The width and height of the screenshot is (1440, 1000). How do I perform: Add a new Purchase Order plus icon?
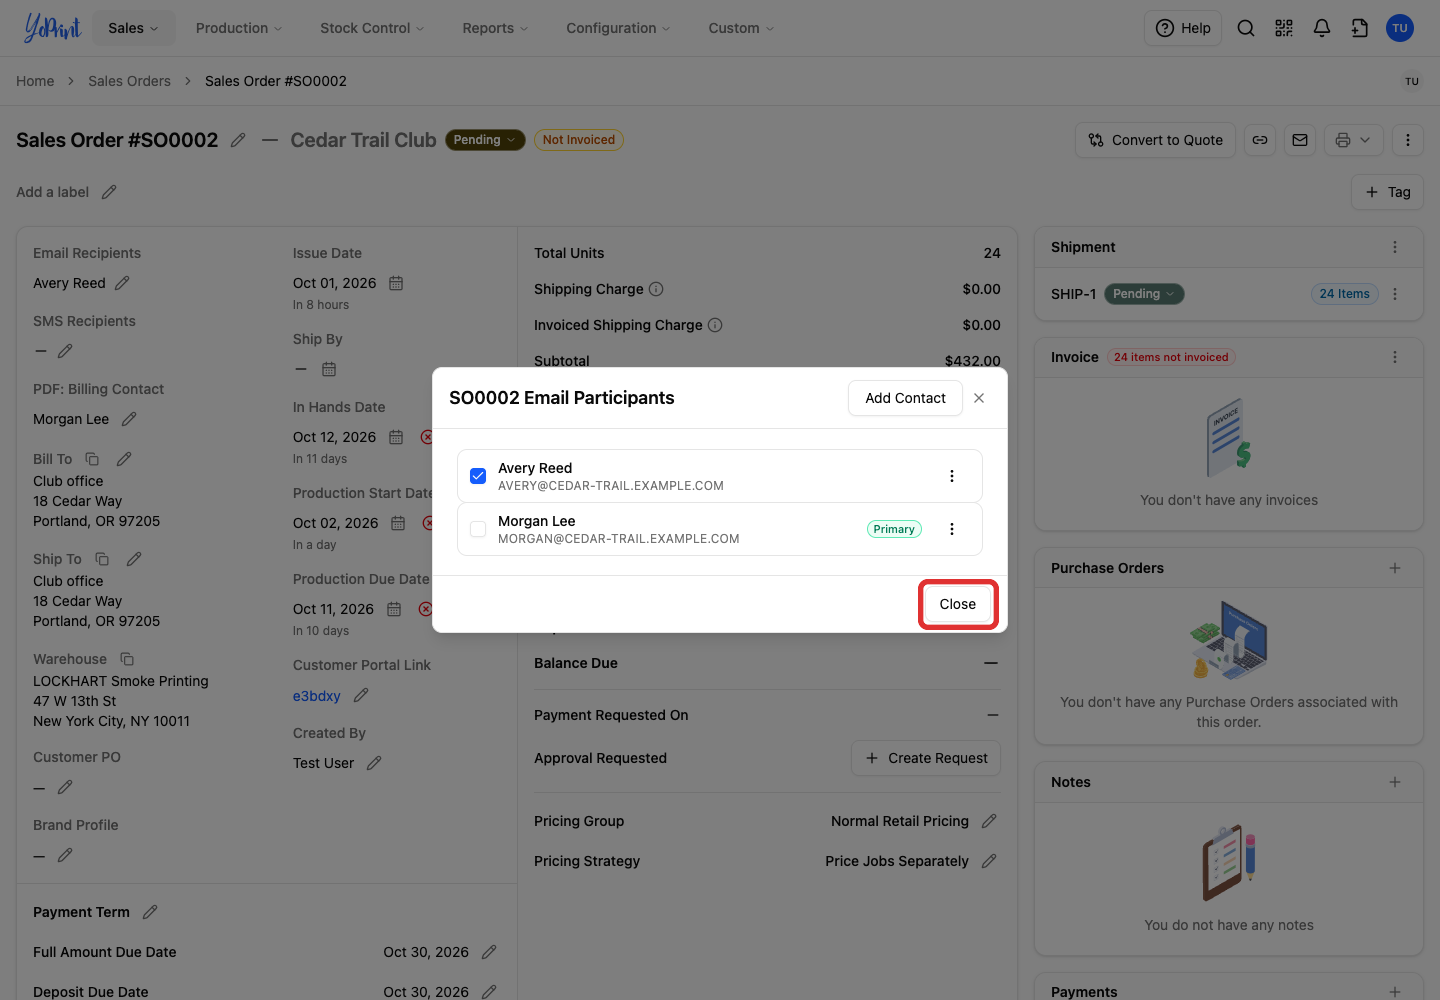pos(1395,568)
